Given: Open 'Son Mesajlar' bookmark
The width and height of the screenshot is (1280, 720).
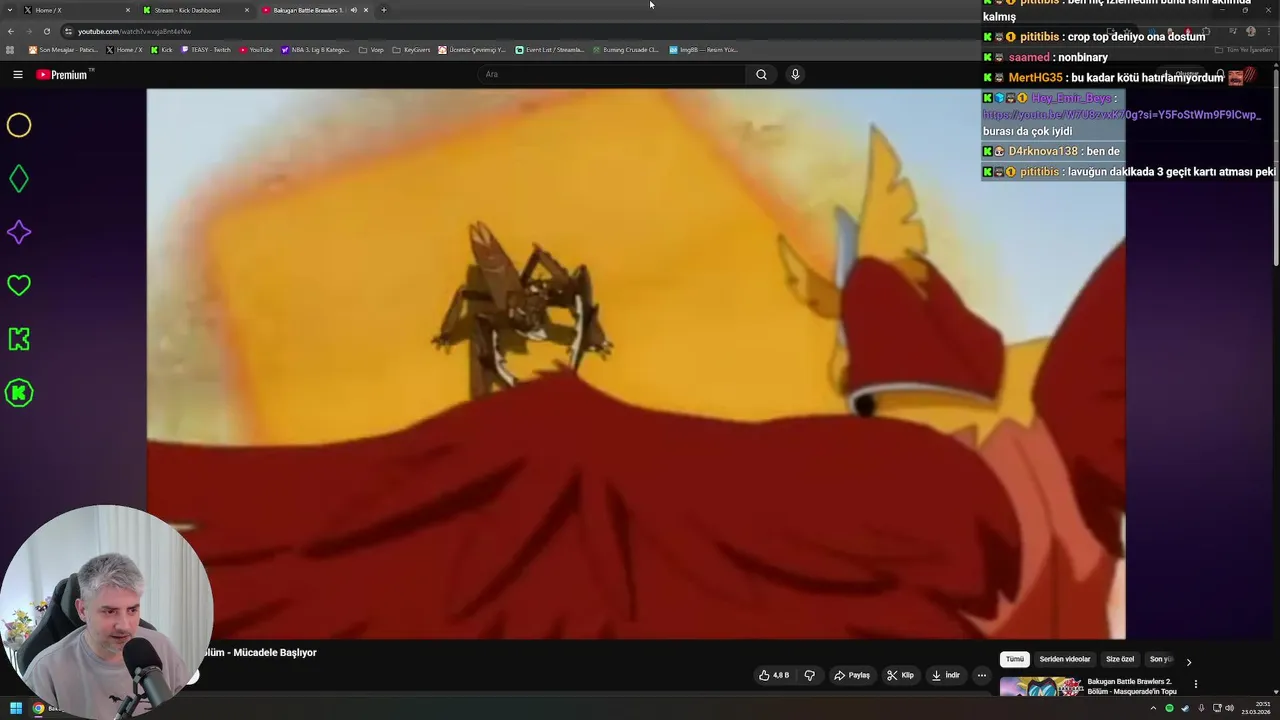Looking at the screenshot, I should (63, 49).
